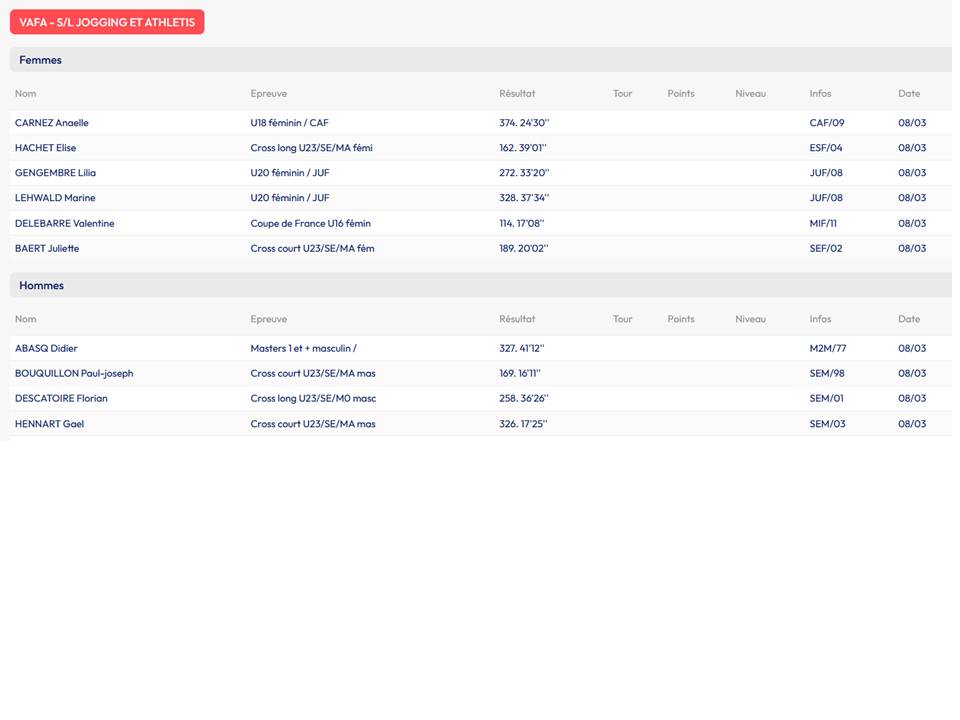Screen dimensions: 960x720
Task: Click the 162. 39'01'' result for HACHET Elise
Action: coord(523,148)
